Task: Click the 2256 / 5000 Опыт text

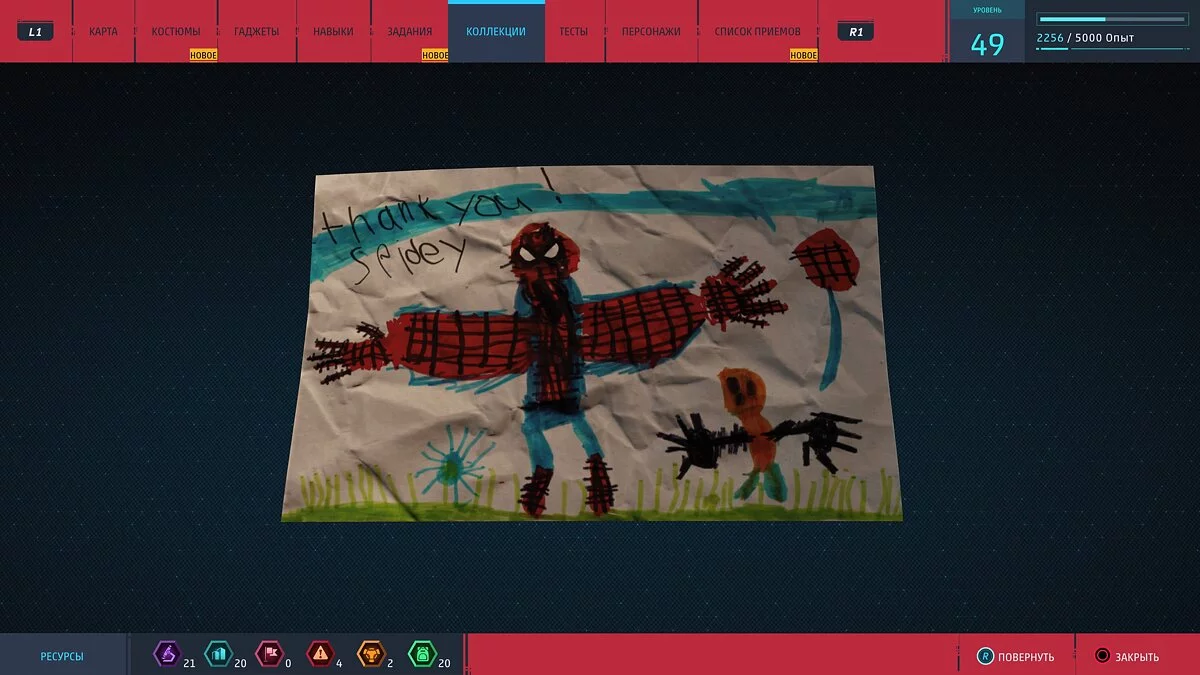Action: [x=1085, y=38]
